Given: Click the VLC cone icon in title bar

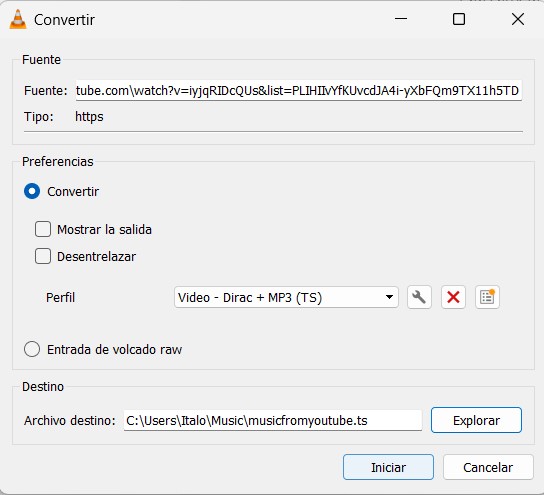Looking at the screenshot, I should click(18, 19).
